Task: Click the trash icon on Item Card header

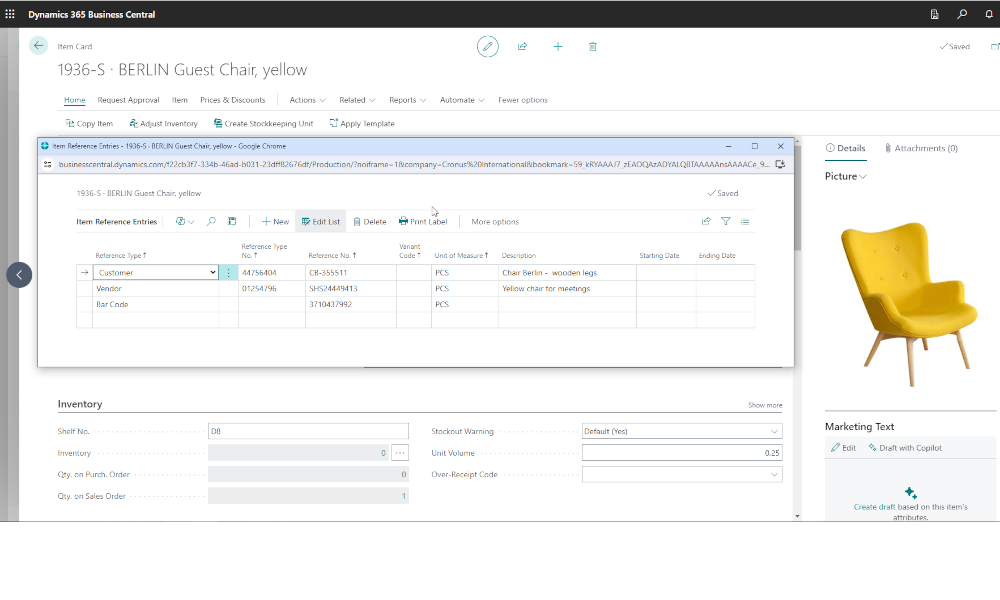Action: 592,47
